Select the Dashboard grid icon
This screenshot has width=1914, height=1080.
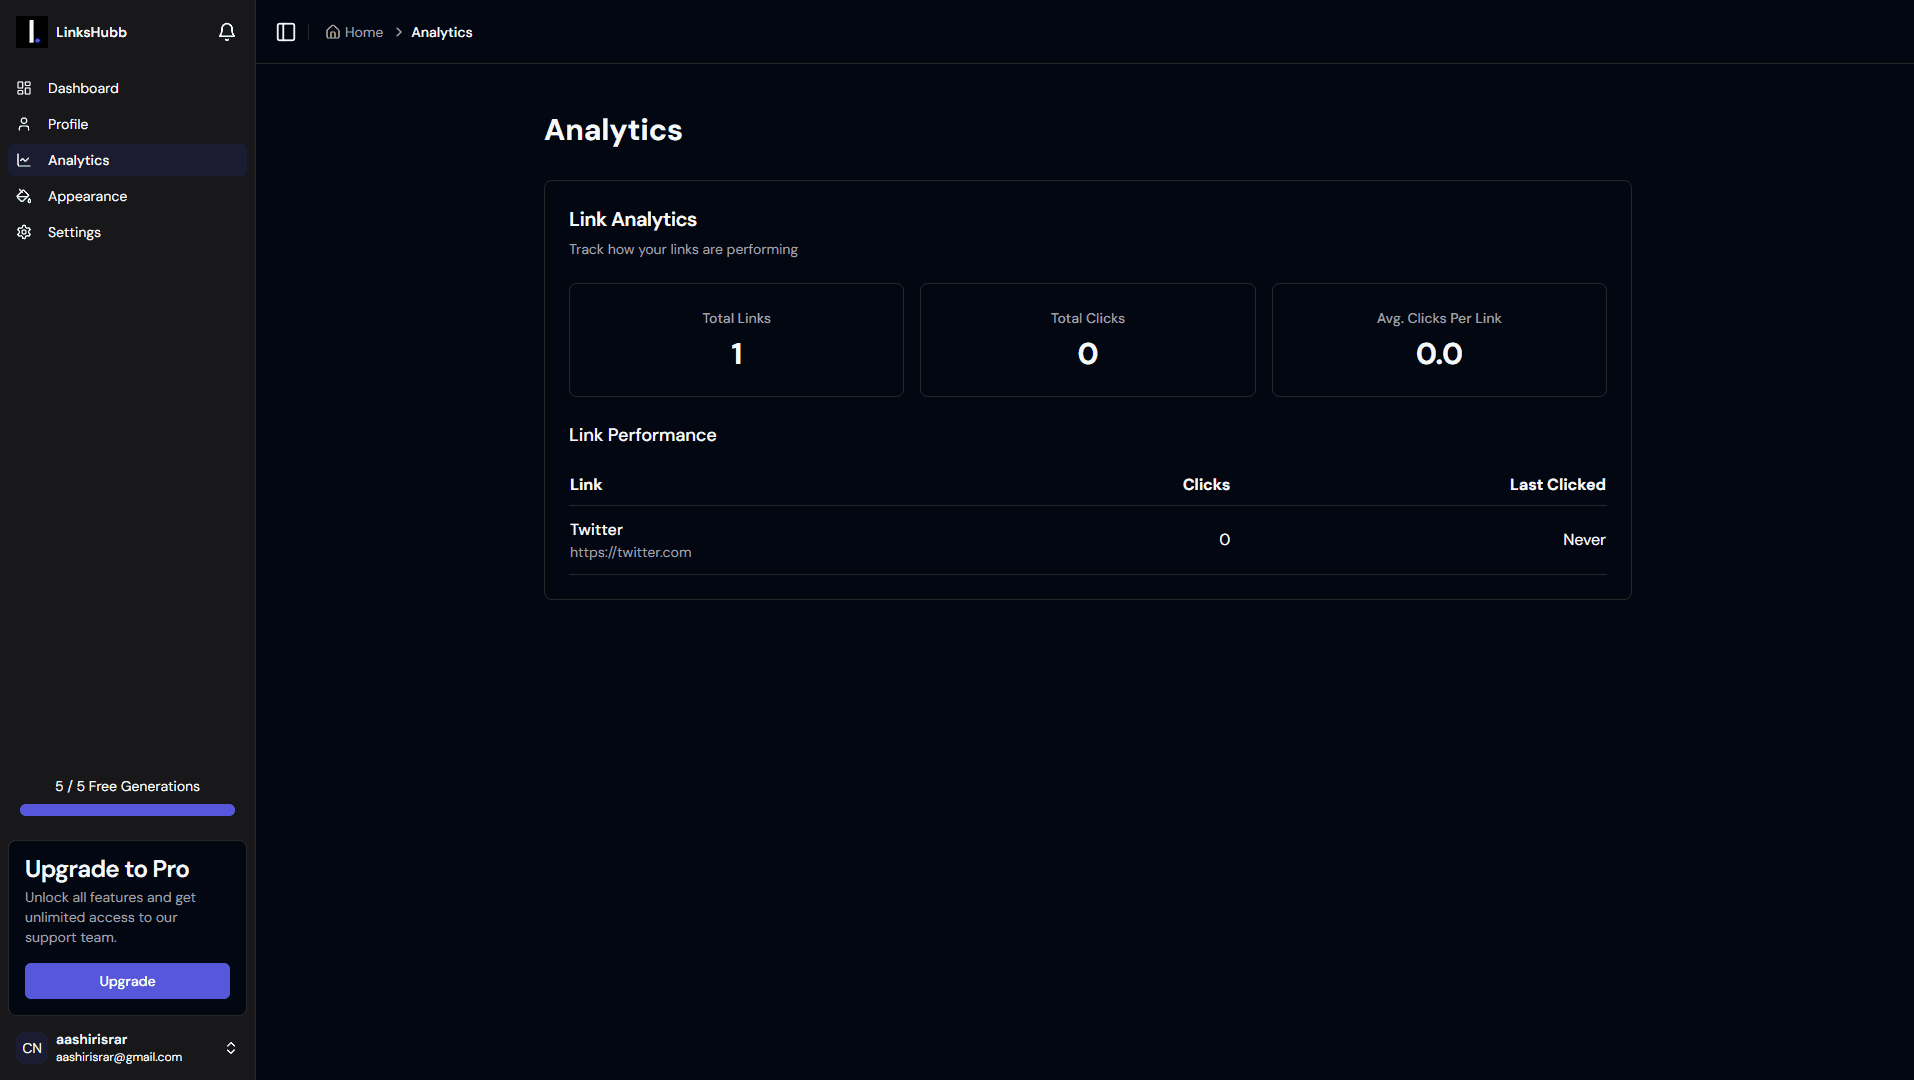[23, 88]
